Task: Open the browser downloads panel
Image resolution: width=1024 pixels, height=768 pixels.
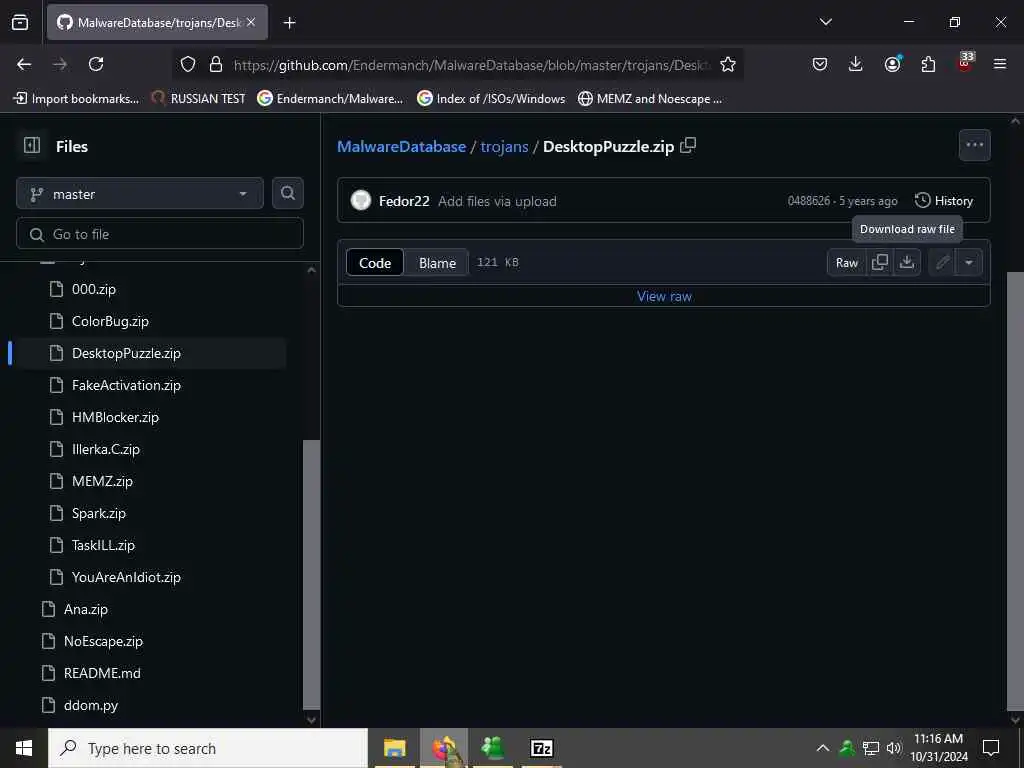Action: (856, 64)
